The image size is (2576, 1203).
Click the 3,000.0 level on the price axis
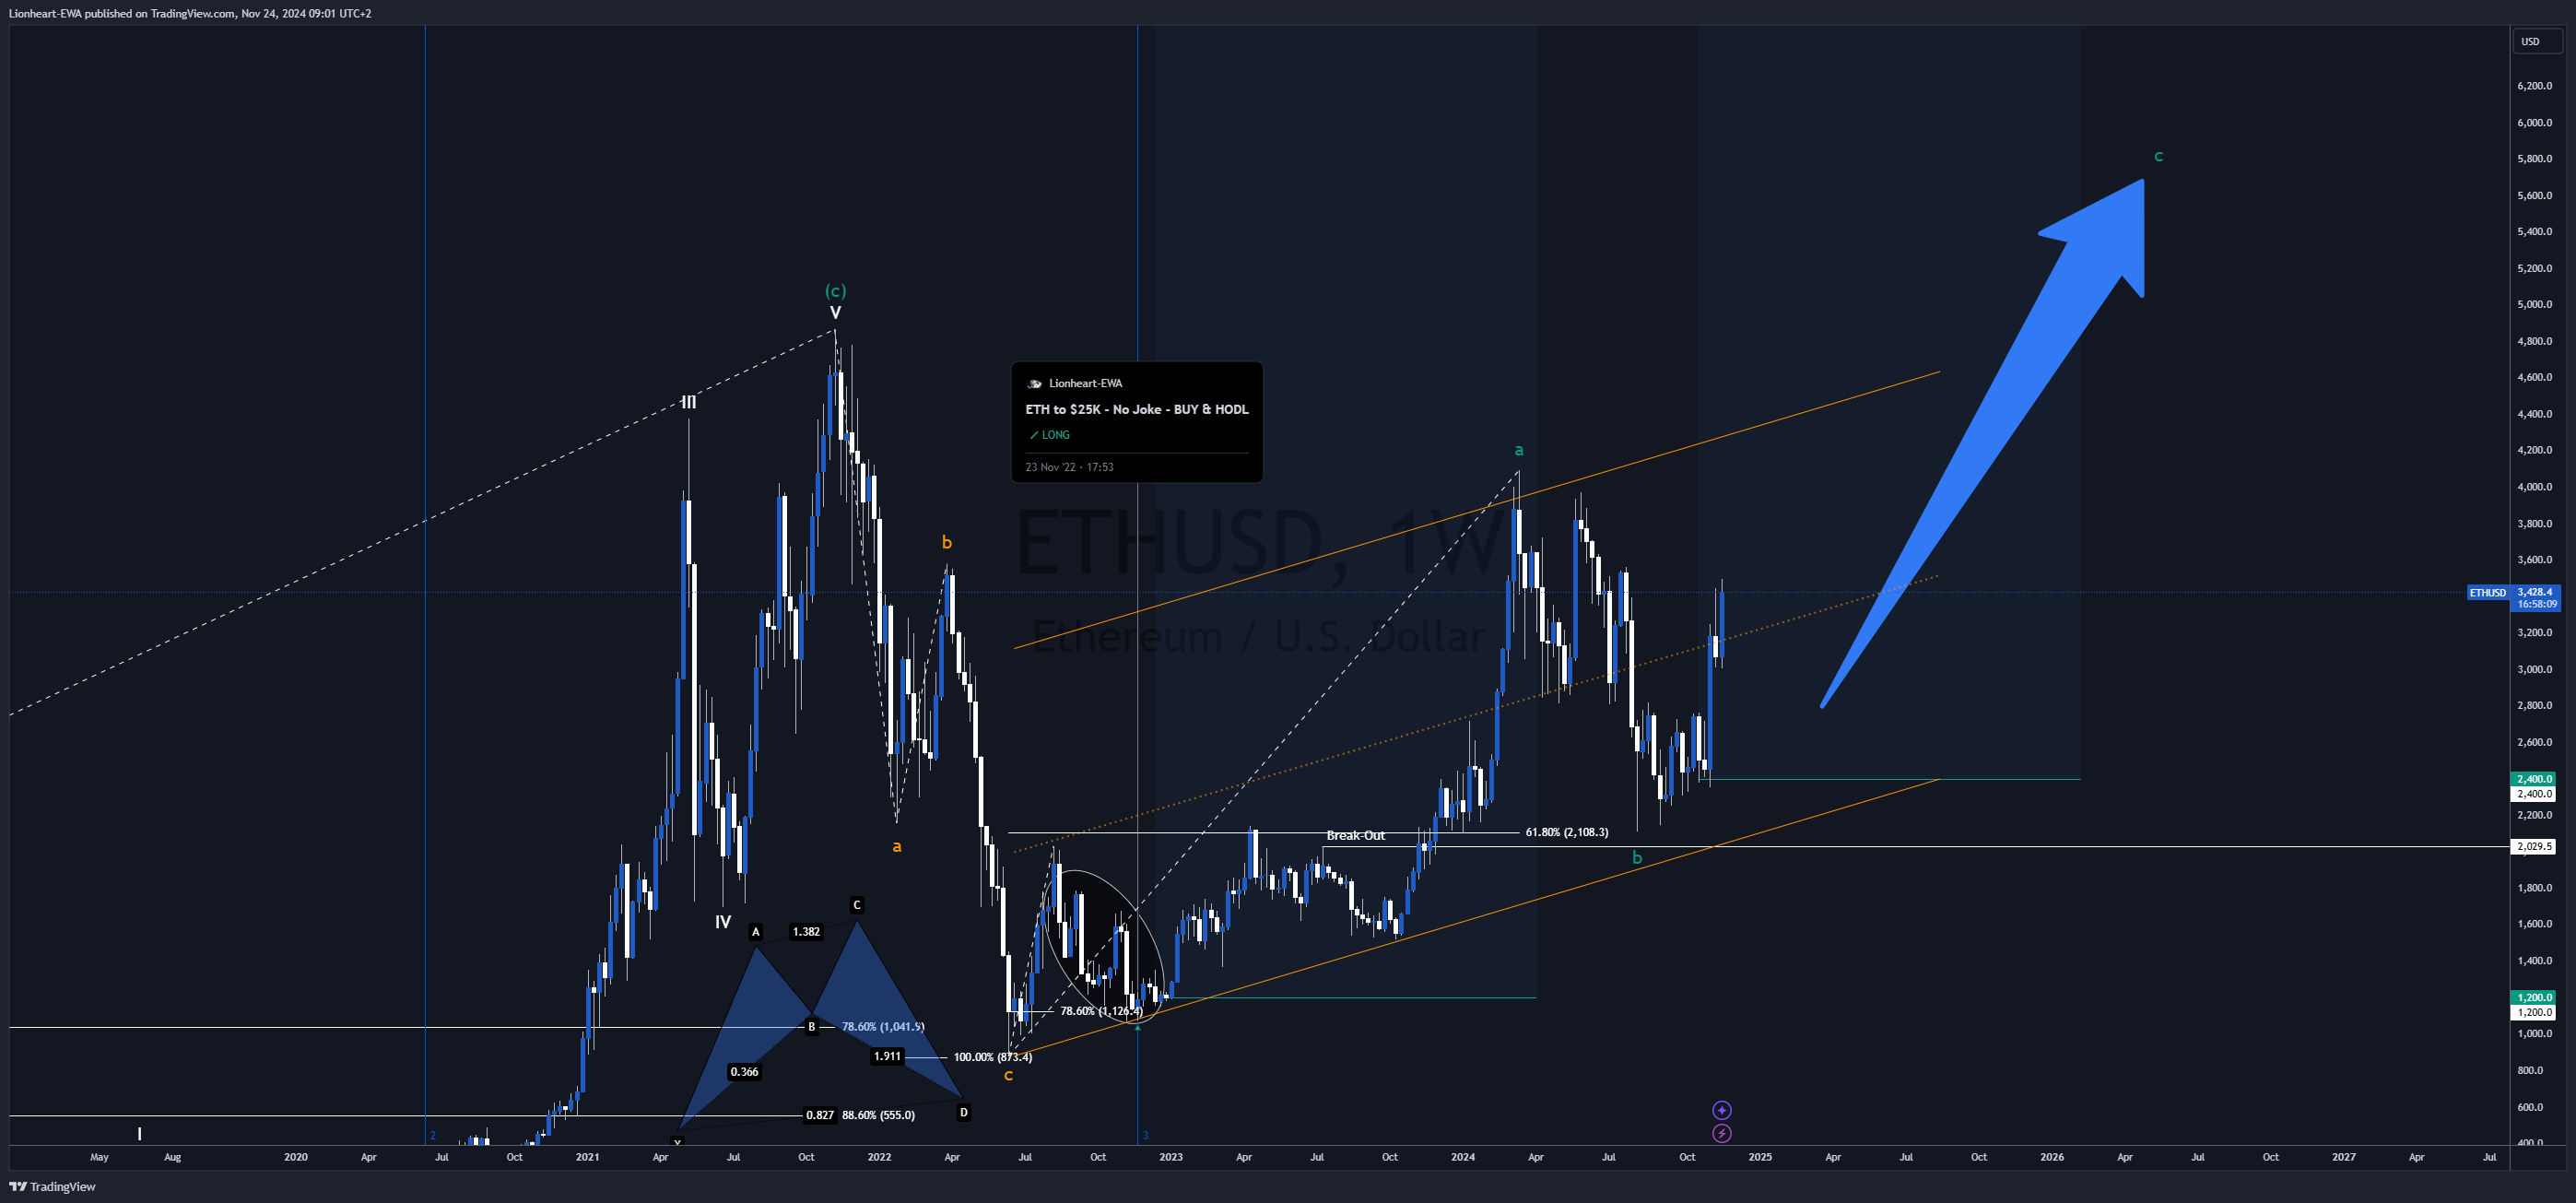[2534, 669]
